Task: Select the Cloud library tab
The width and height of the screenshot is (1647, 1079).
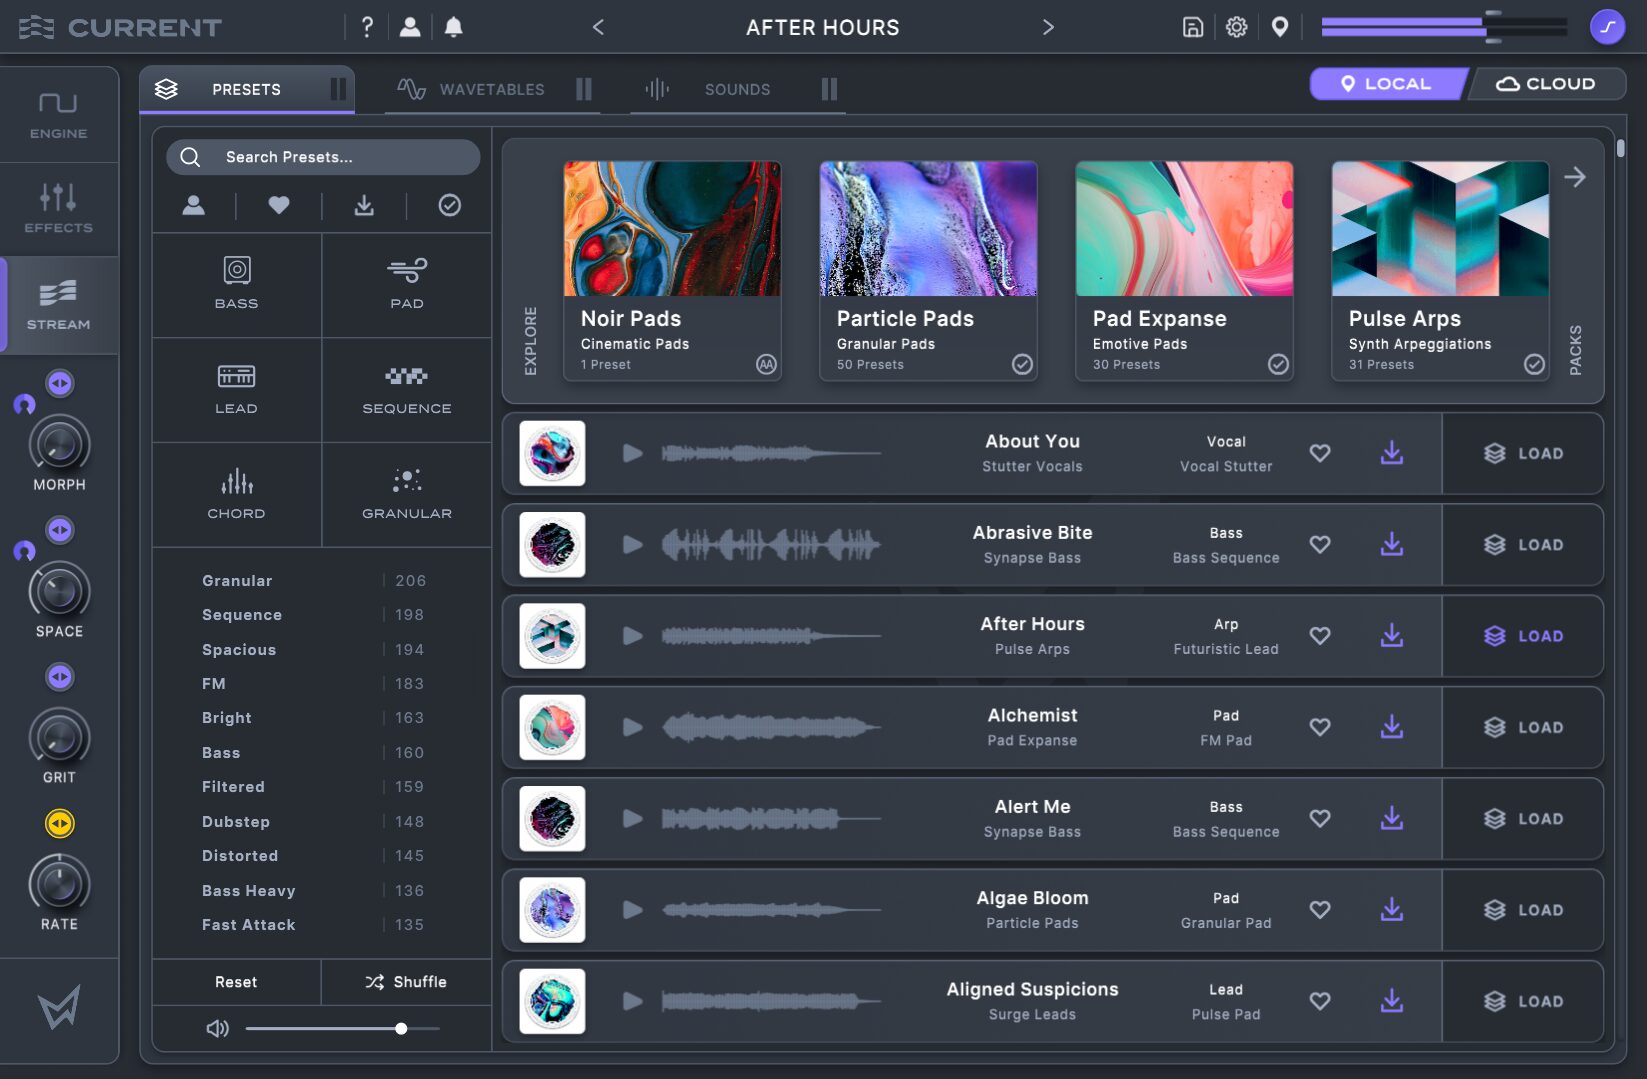Action: click(x=1546, y=84)
